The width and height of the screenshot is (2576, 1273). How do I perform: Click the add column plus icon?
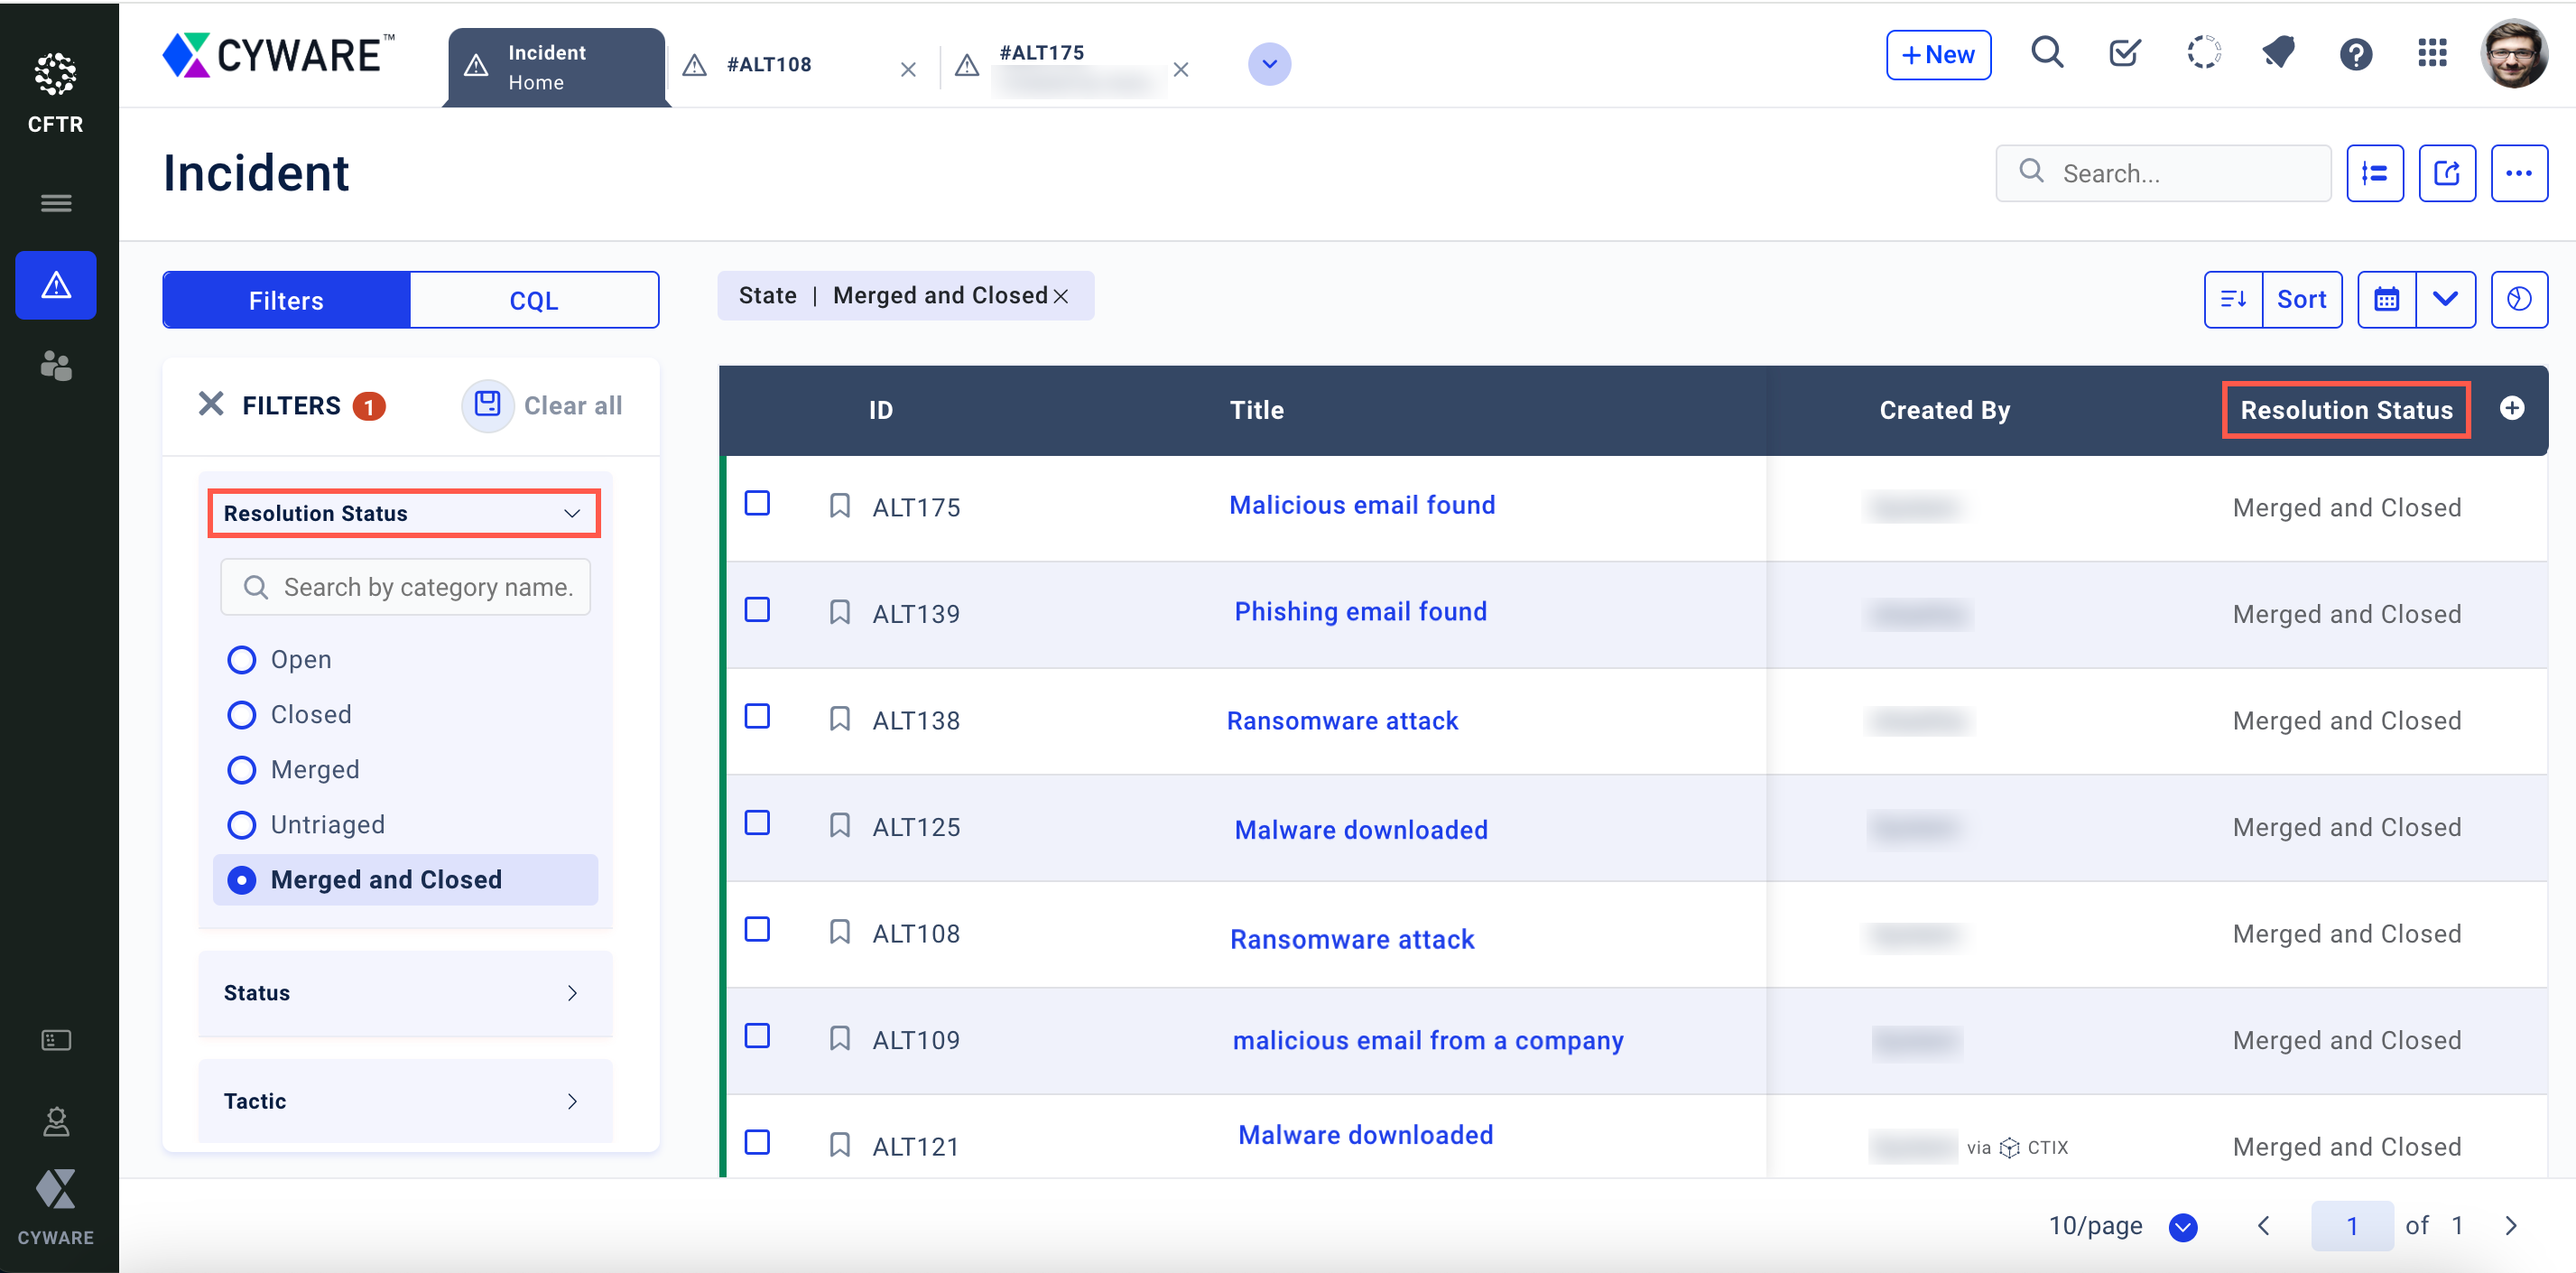tap(2511, 408)
